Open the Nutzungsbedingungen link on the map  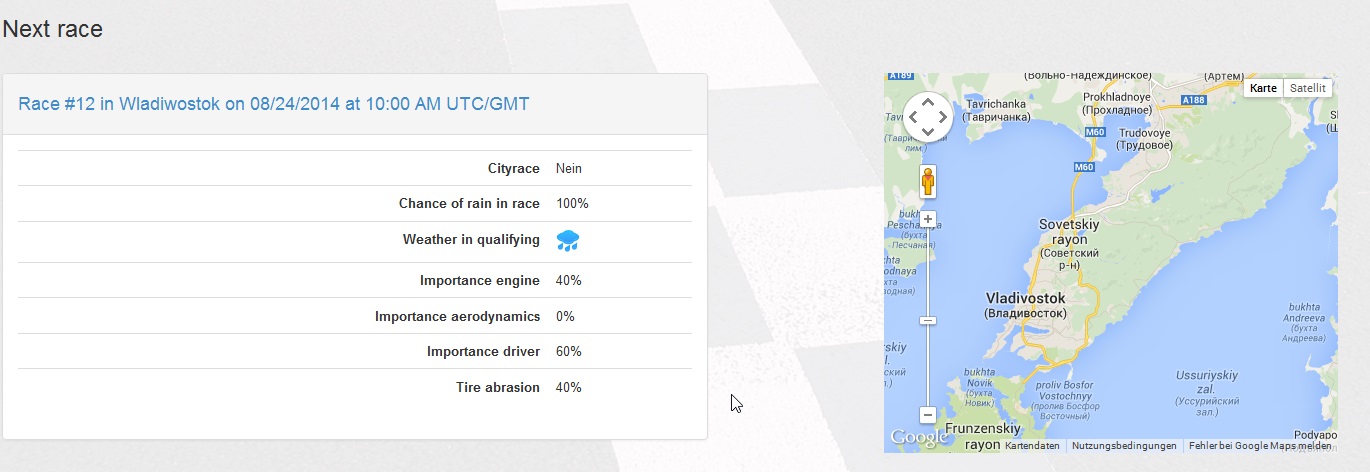click(x=1124, y=446)
